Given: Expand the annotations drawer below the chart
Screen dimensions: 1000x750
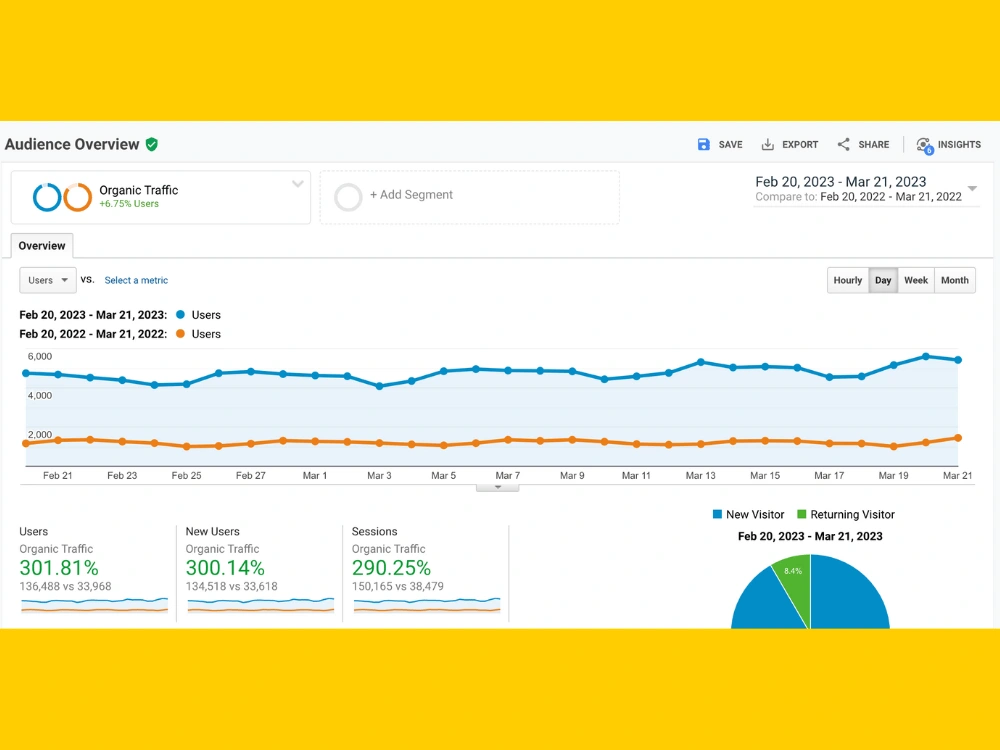Looking at the screenshot, I should pos(497,488).
